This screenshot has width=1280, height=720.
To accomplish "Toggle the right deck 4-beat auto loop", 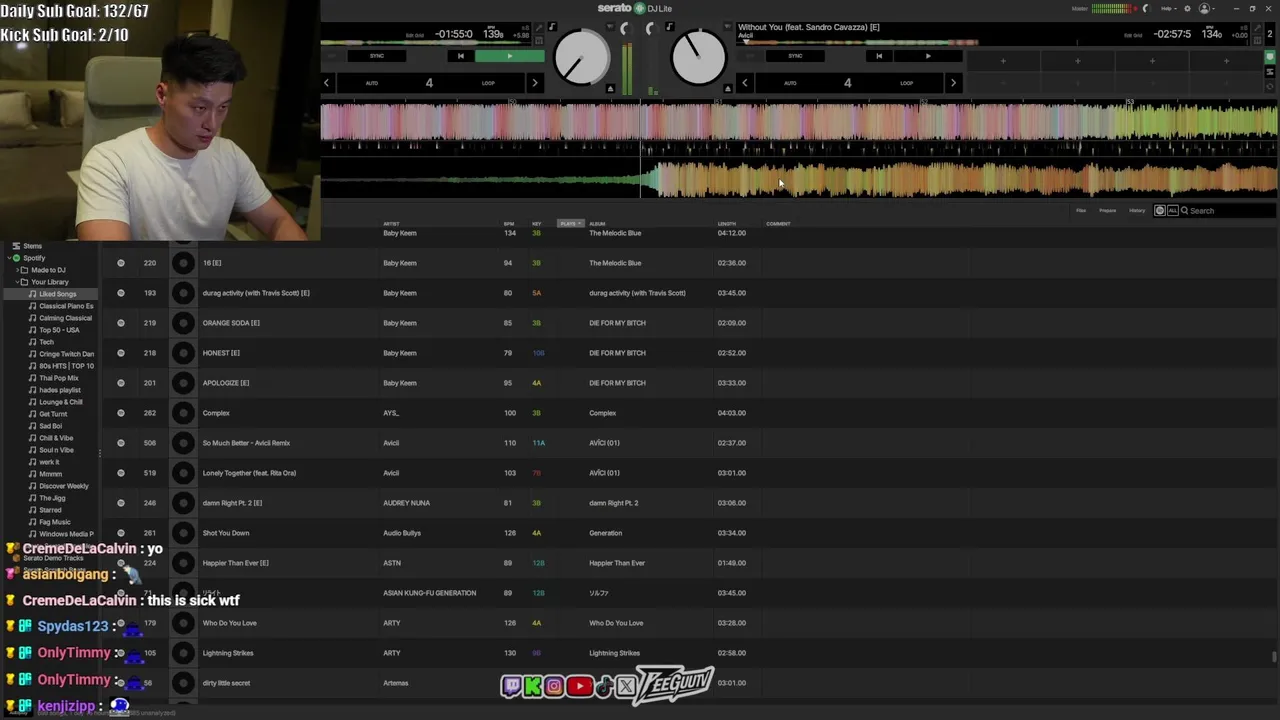I will pyautogui.click(x=847, y=83).
